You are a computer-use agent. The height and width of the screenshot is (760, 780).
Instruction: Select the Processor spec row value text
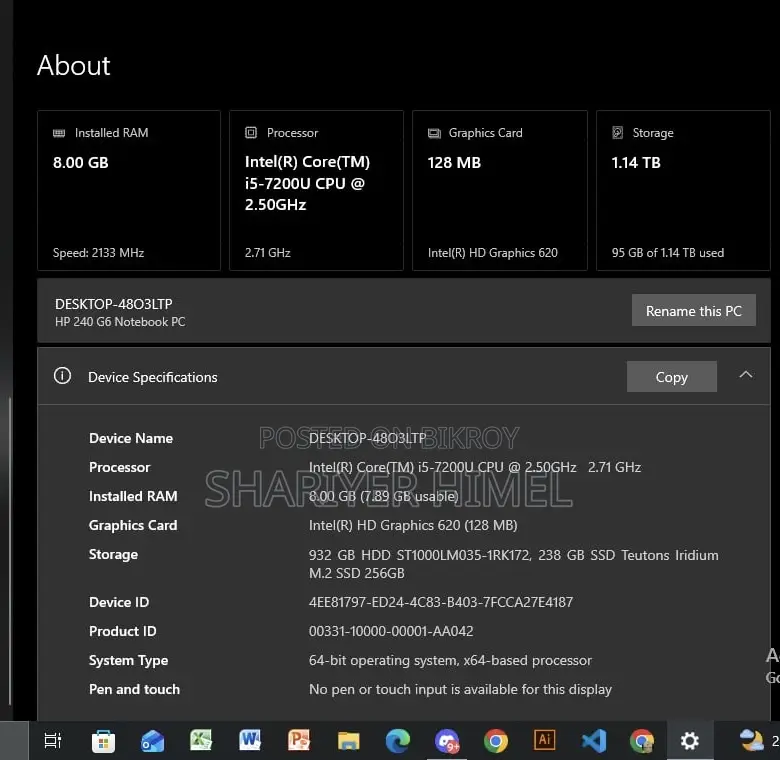point(475,467)
